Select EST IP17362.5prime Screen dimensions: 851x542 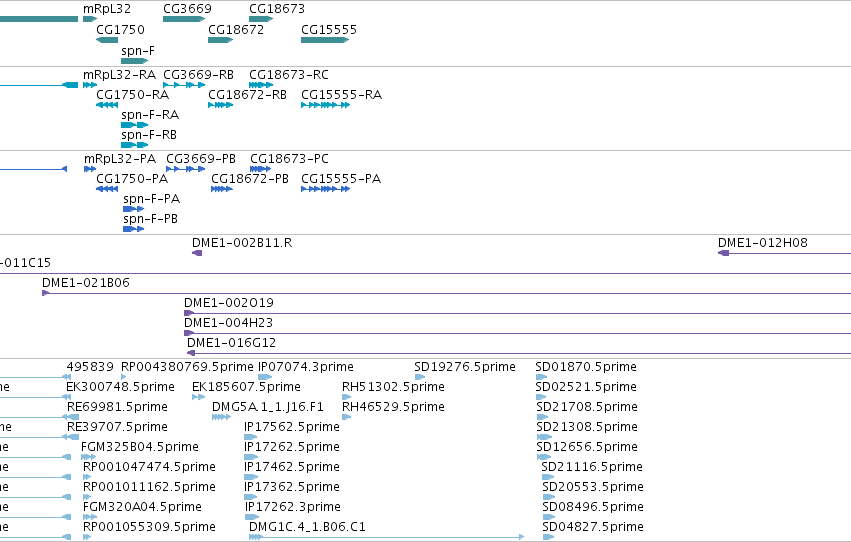(x=292, y=487)
